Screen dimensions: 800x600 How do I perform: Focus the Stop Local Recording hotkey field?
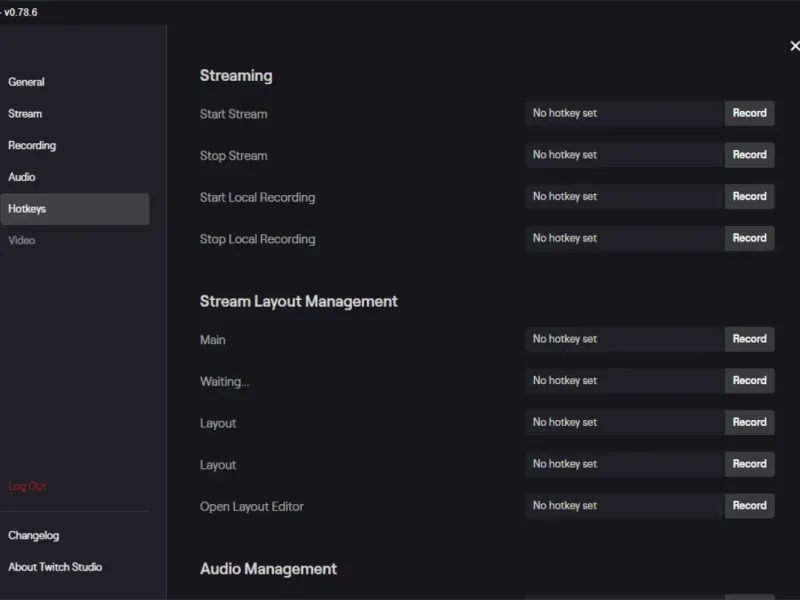pyautogui.click(x=624, y=238)
